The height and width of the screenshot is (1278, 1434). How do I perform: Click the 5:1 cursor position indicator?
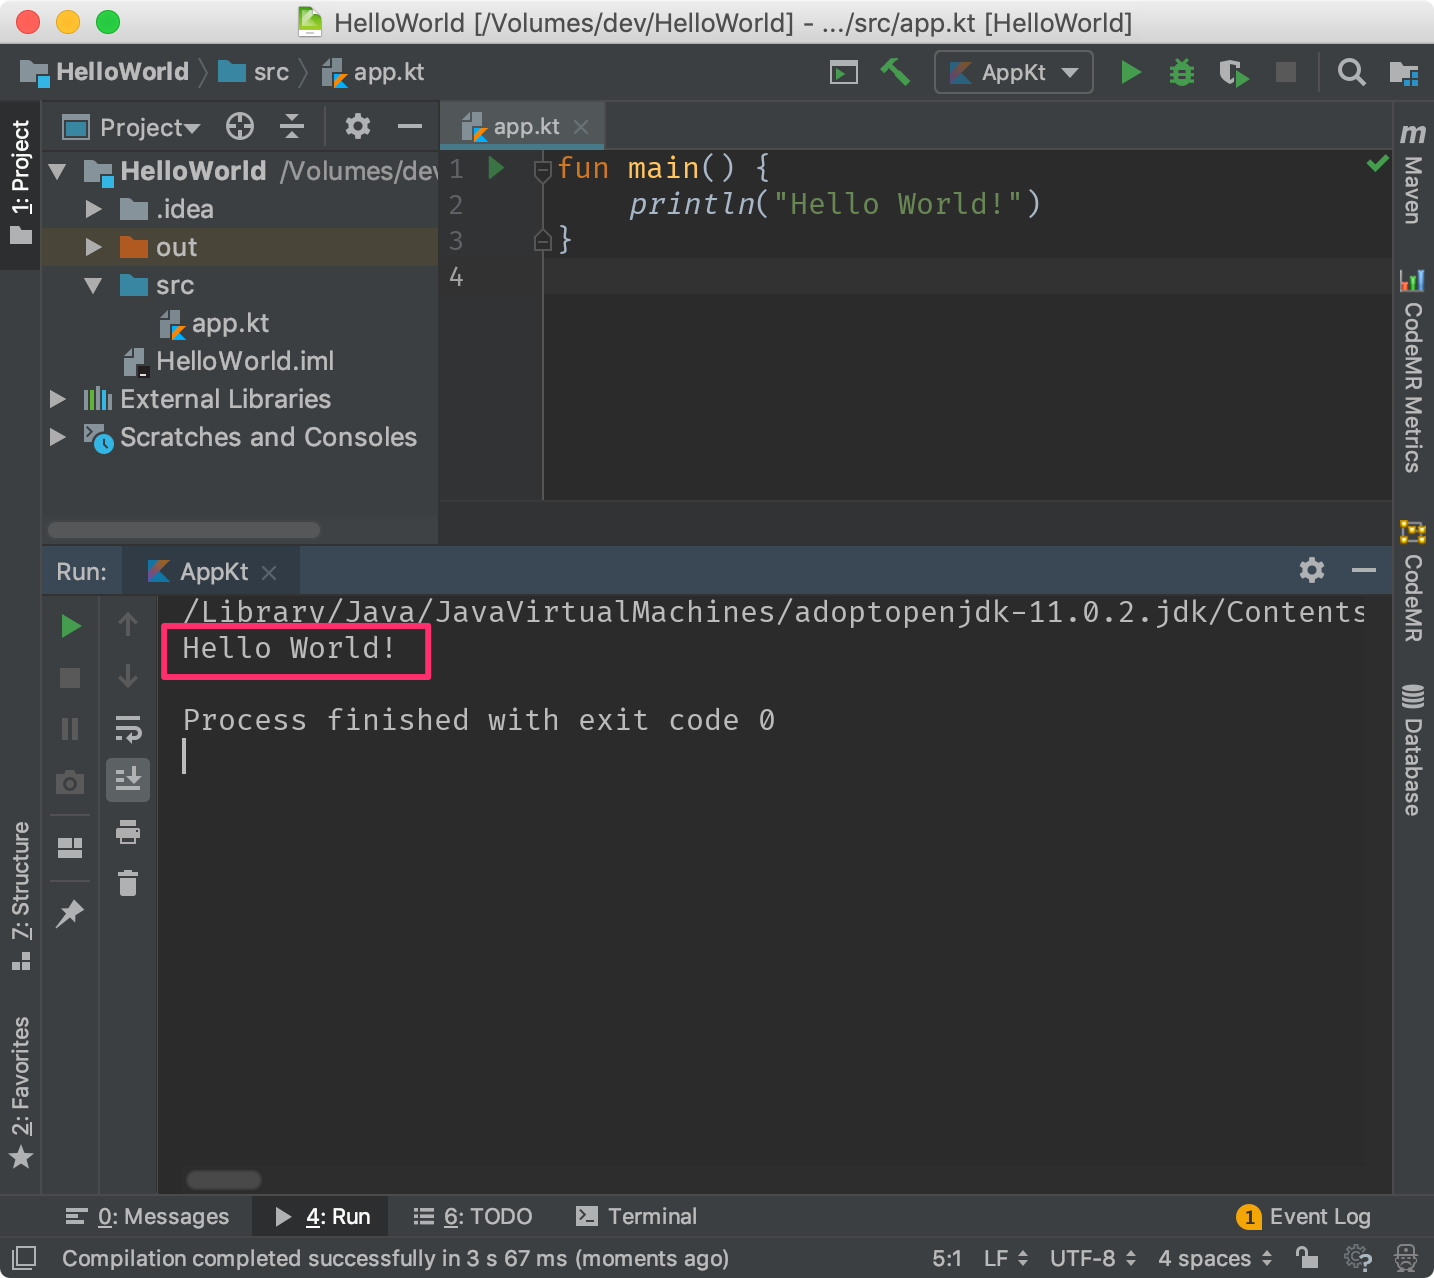tap(947, 1258)
